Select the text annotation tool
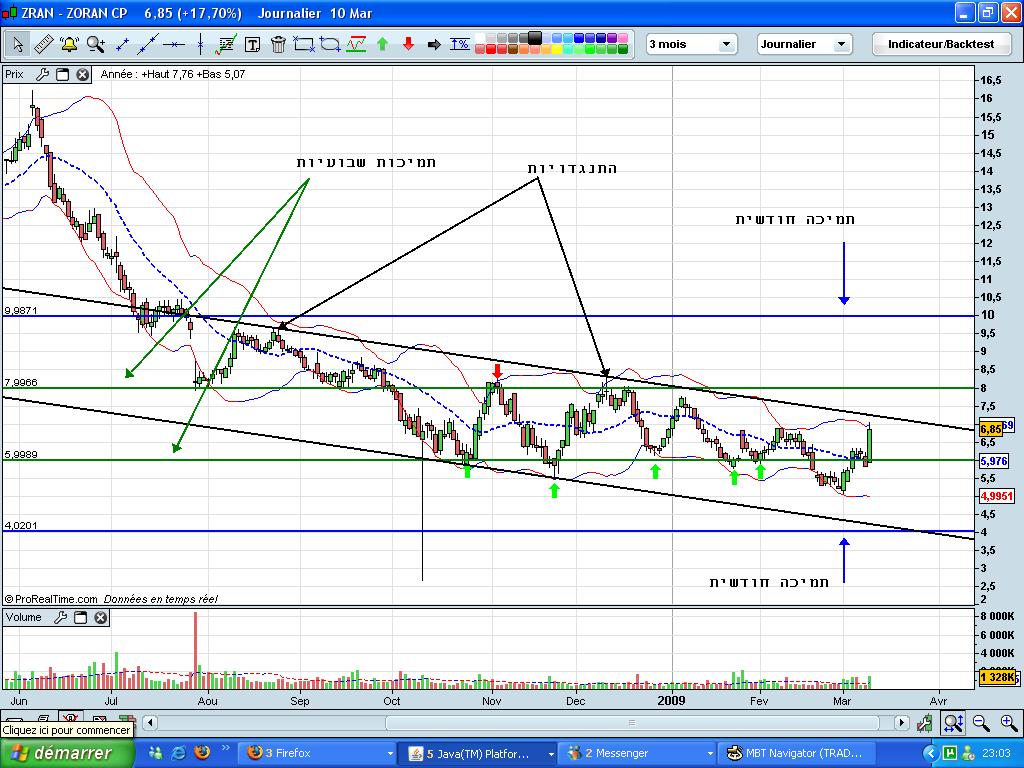The width and height of the screenshot is (1024, 768). pyautogui.click(x=253, y=44)
